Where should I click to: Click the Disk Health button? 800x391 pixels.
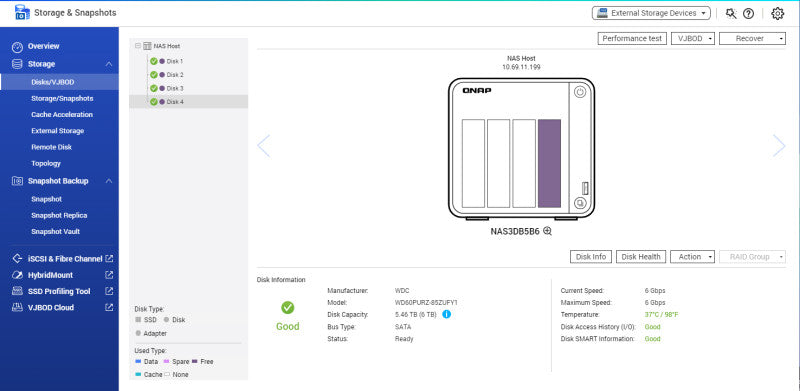[x=641, y=257]
